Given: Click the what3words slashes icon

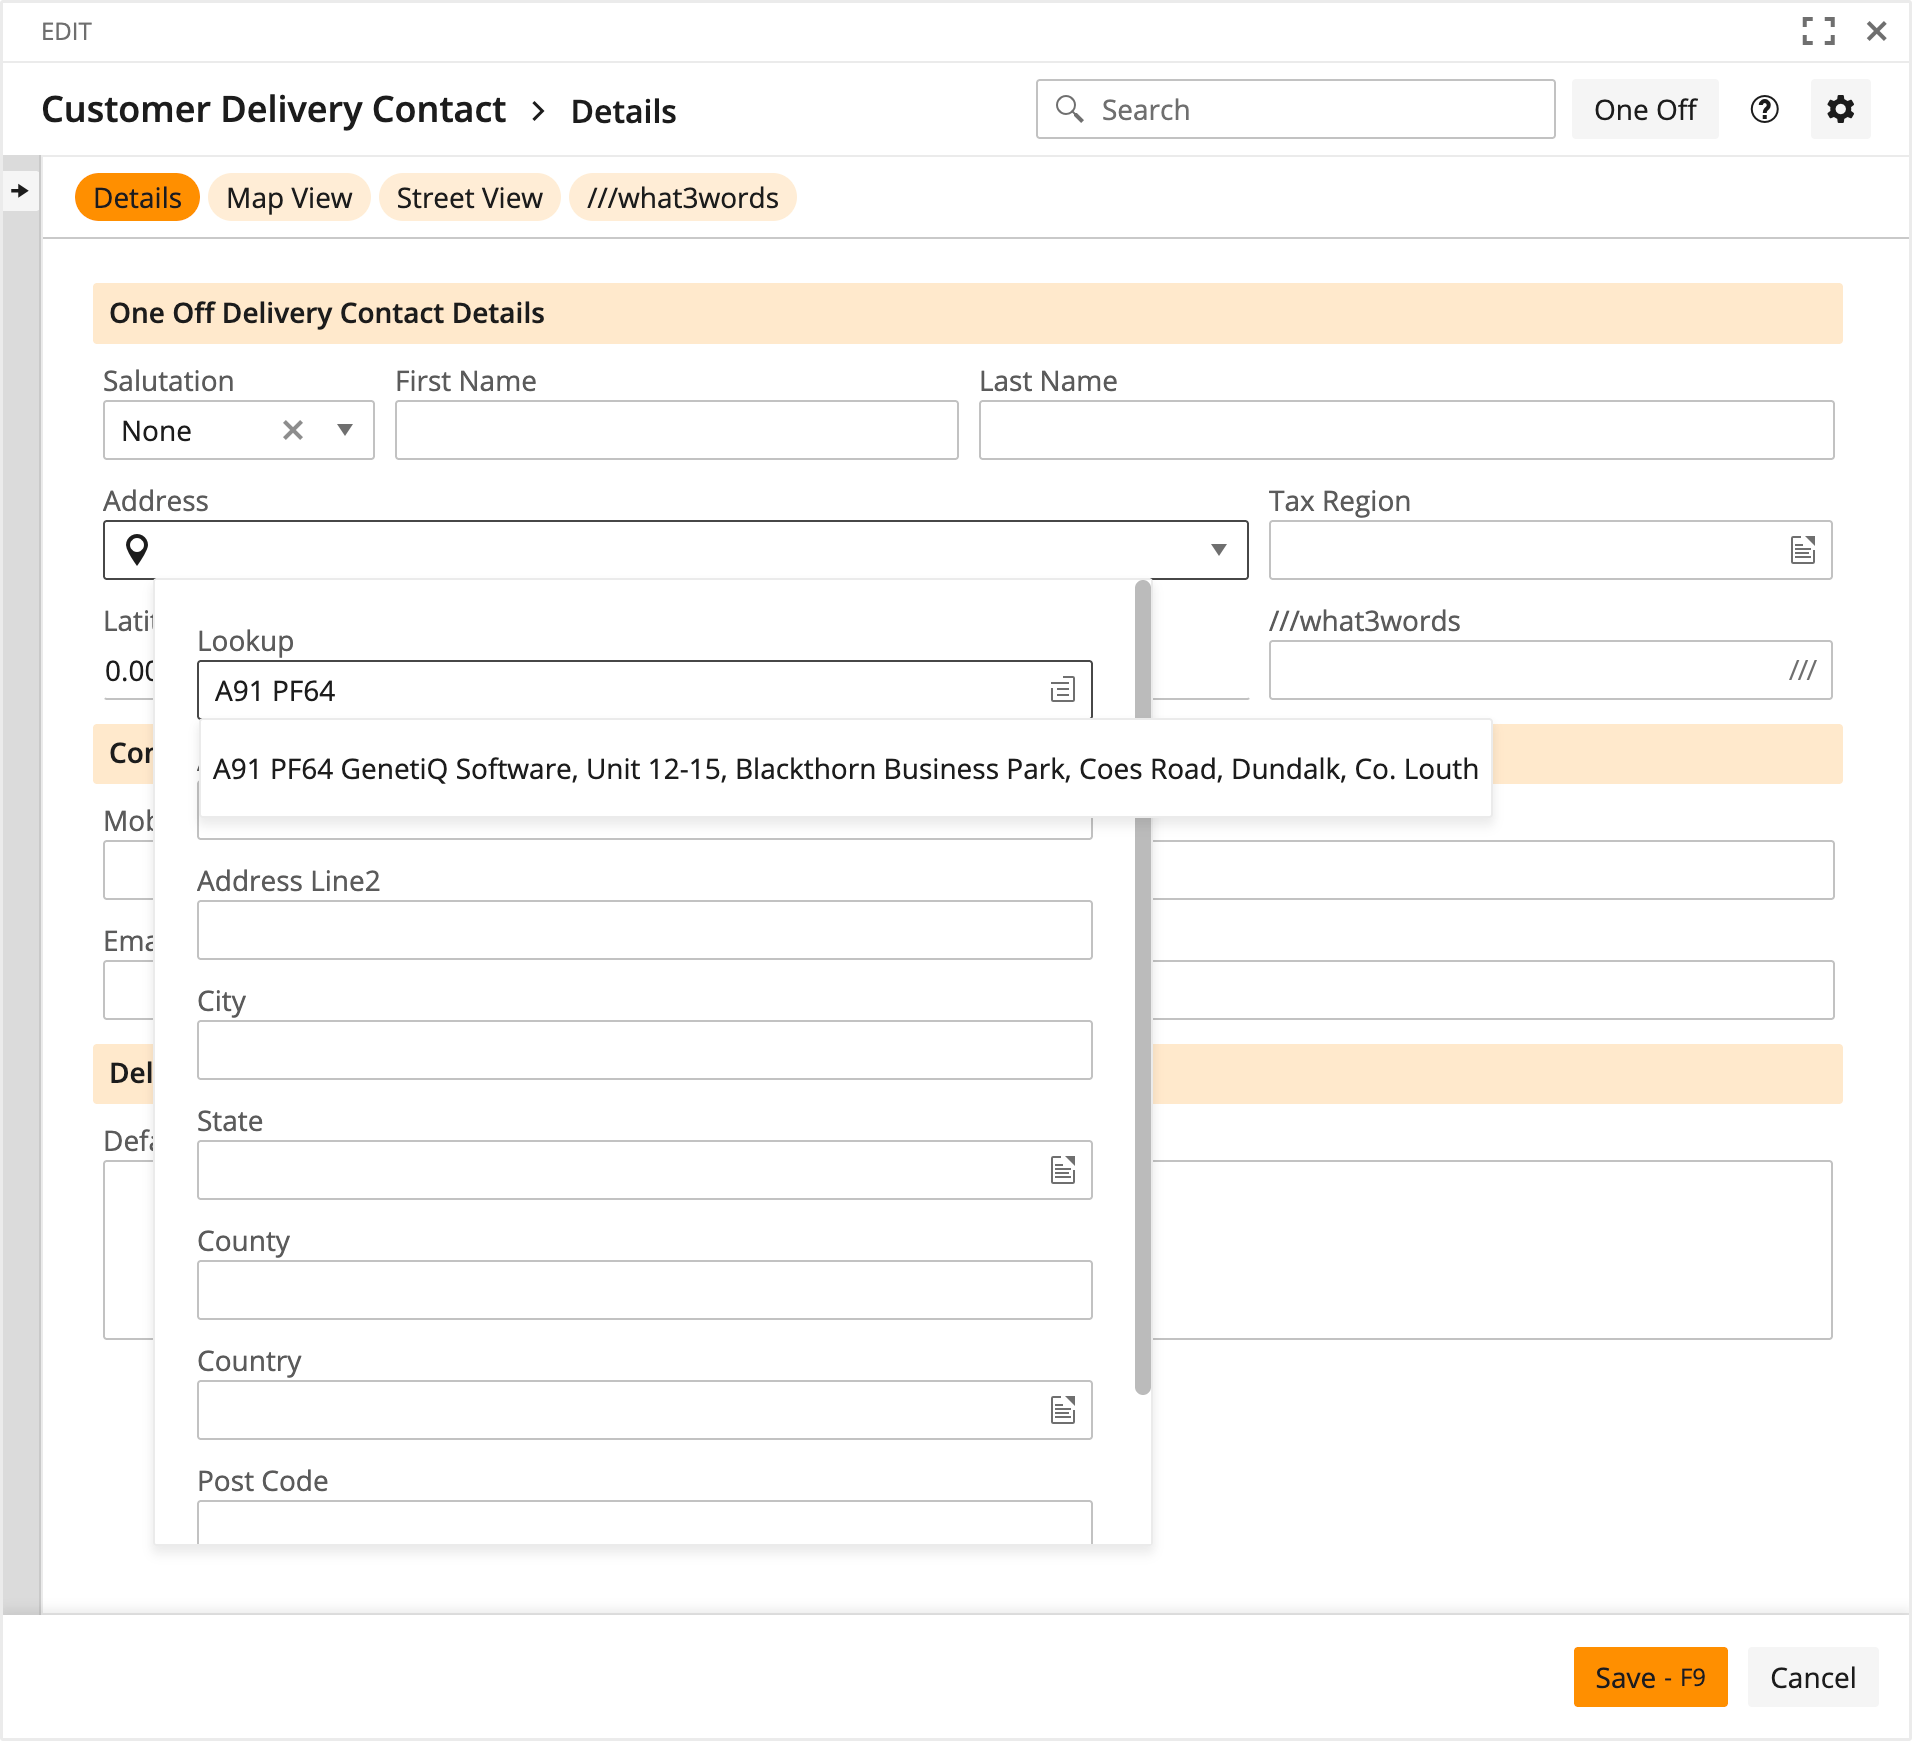Looking at the screenshot, I should (x=1802, y=670).
